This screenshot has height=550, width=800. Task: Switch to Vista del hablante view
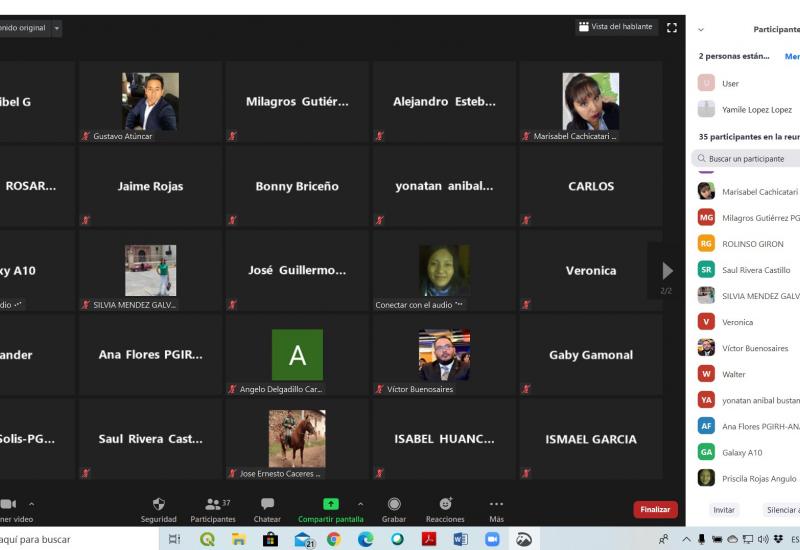point(615,27)
